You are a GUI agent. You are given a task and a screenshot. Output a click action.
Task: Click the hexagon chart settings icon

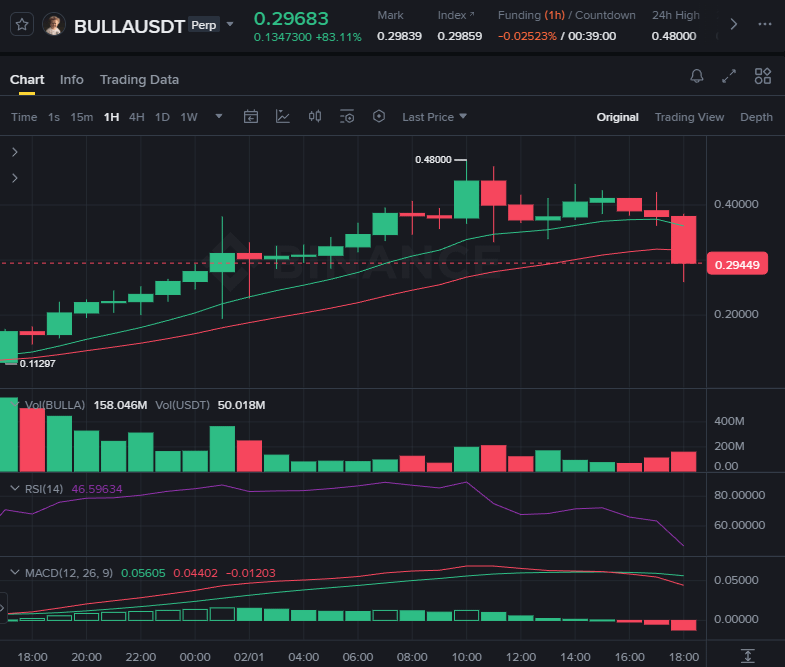[x=379, y=117]
